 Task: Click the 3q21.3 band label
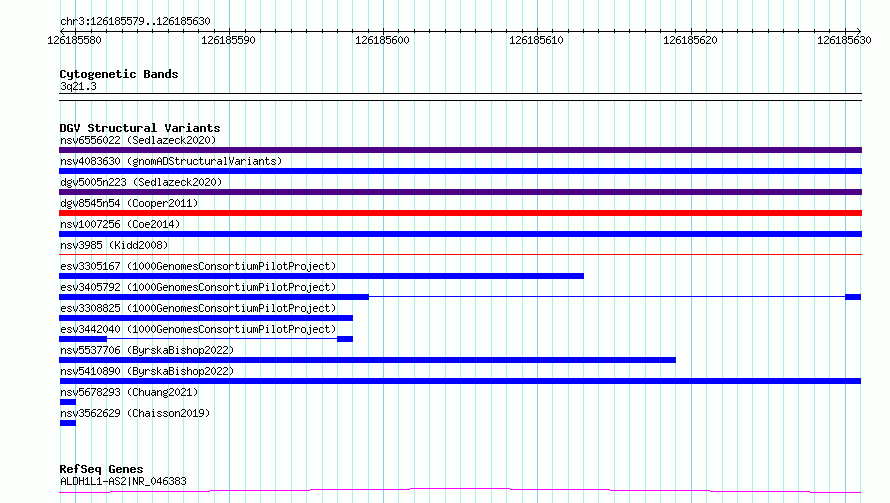point(78,86)
